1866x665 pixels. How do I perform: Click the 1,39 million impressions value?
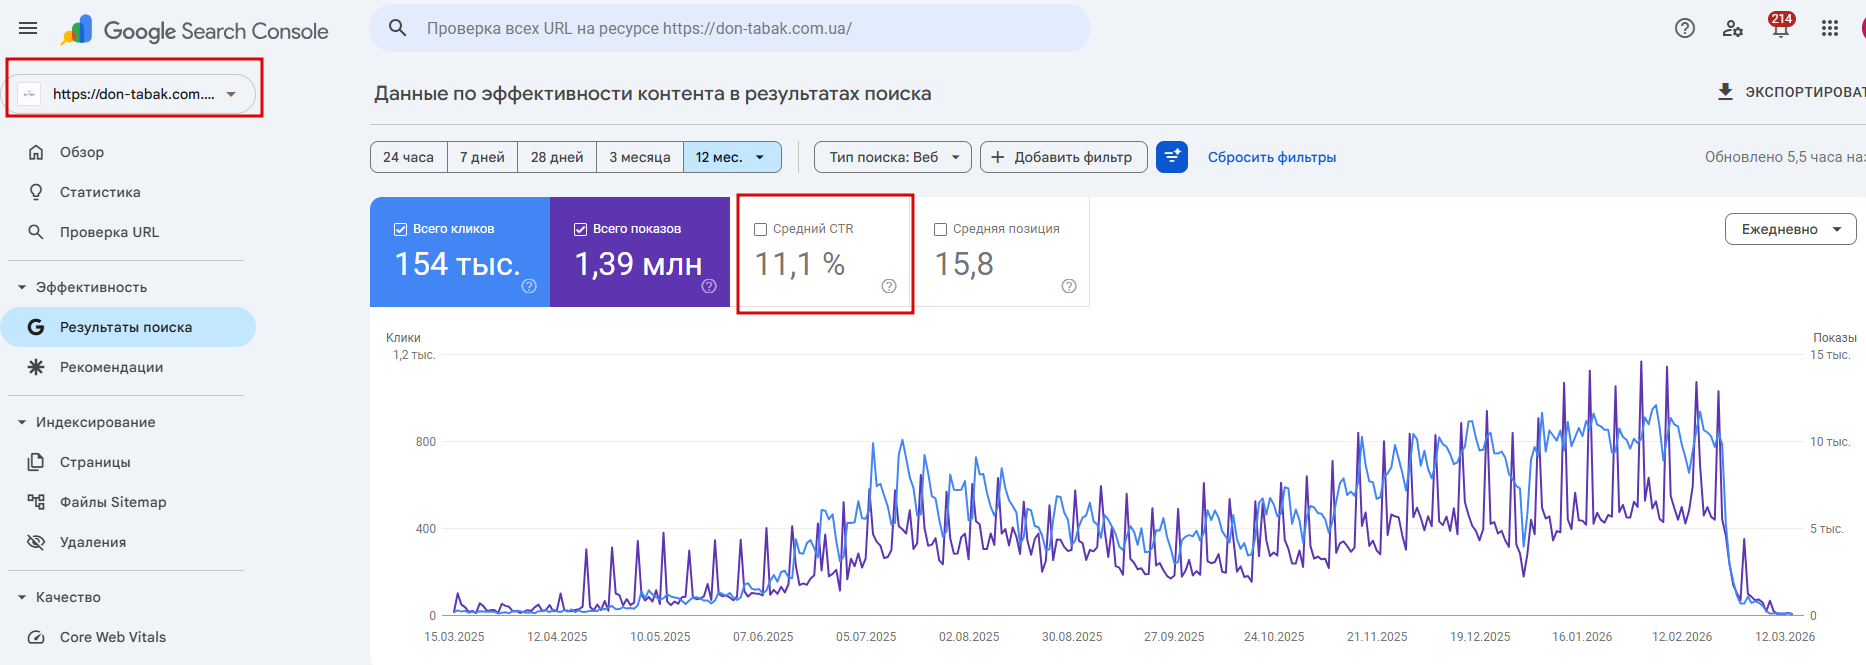pyautogui.click(x=638, y=264)
